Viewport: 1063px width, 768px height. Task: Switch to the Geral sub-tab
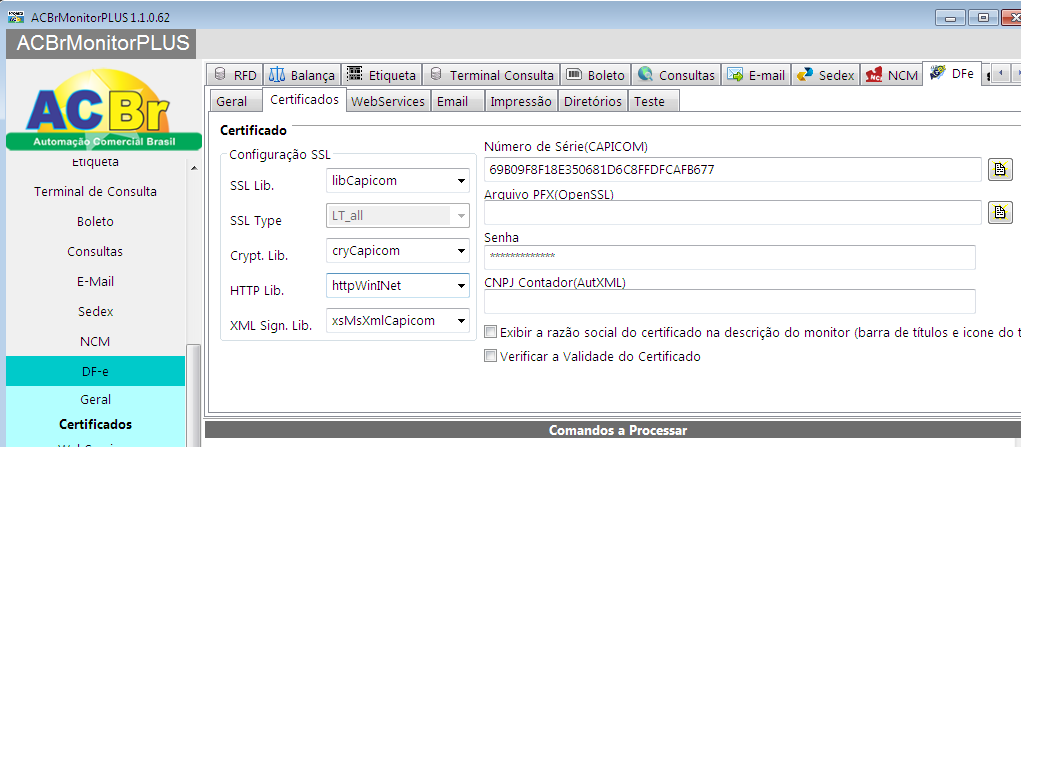(235, 101)
